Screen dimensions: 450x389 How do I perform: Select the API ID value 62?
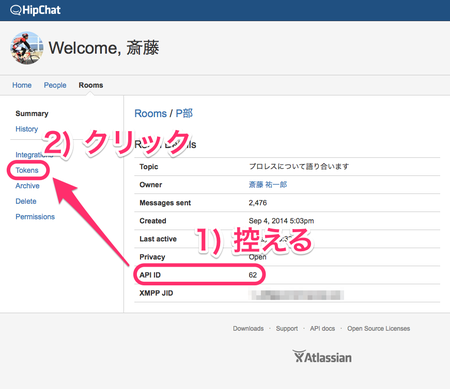pyautogui.click(x=253, y=275)
